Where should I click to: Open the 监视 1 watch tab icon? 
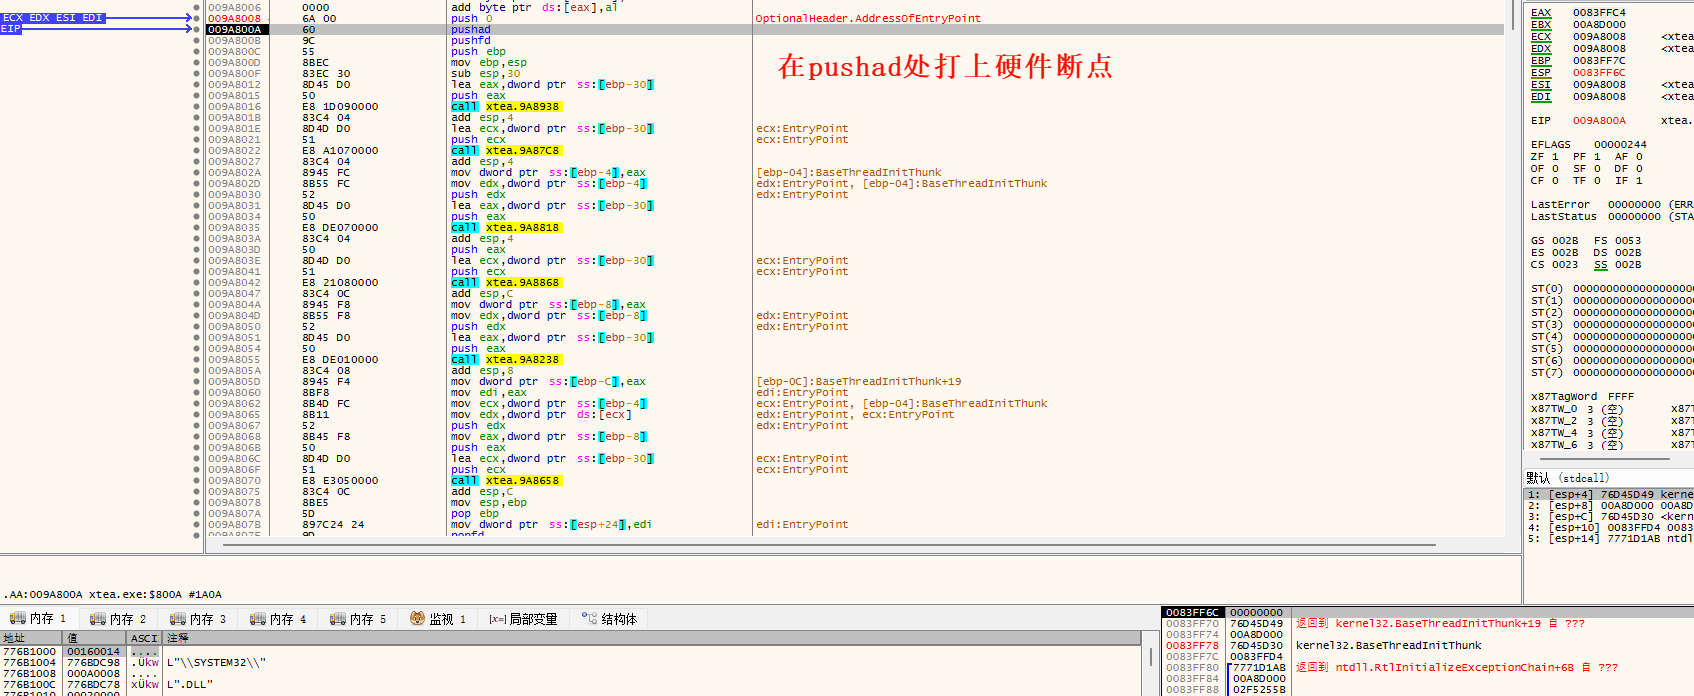[x=417, y=619]
